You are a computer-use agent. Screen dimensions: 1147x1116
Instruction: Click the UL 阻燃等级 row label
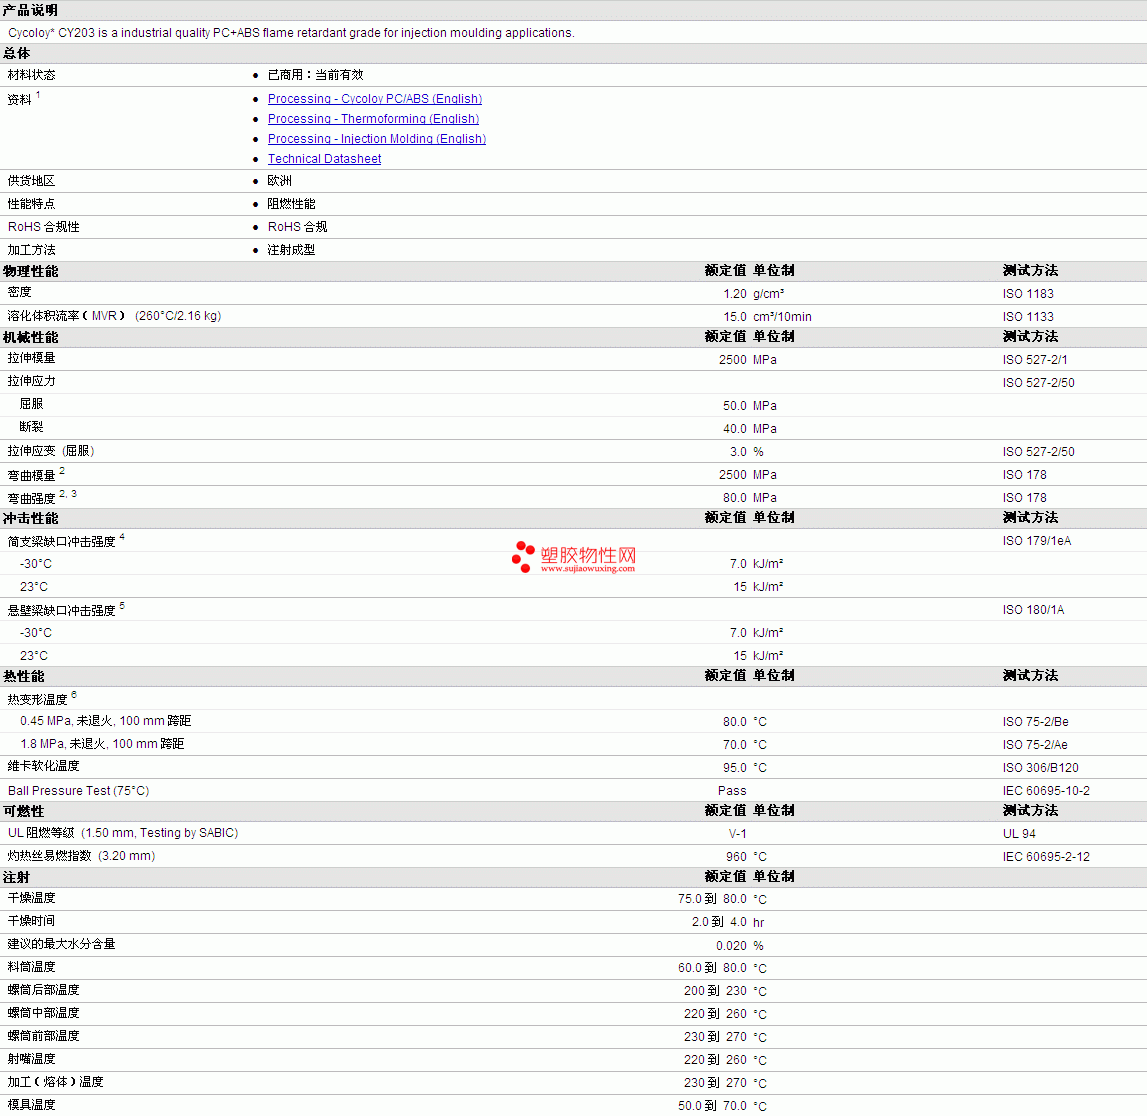[123, 833]
